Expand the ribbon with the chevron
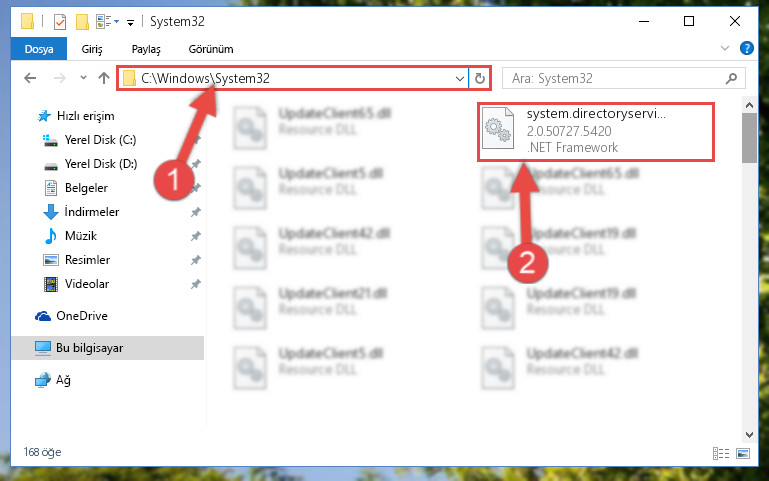 724,48
